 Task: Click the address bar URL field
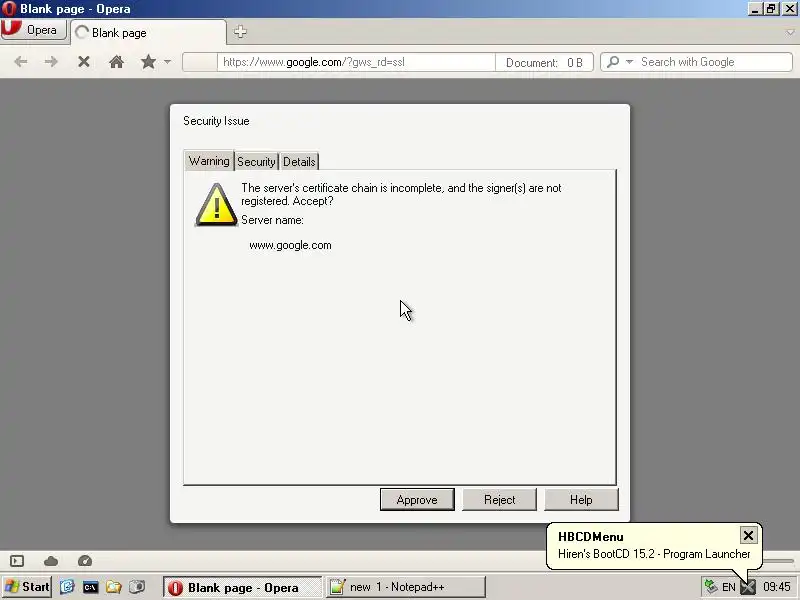click(356, 62)
